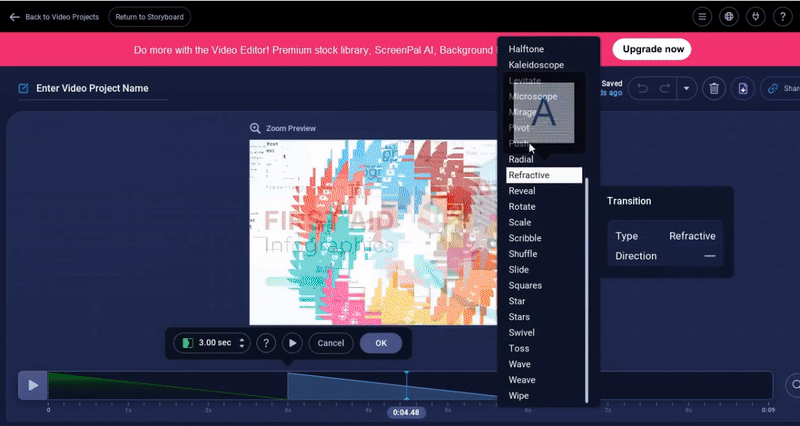Pick the Wipe transition from the list
The image size is (800, 426).
coord(518,396)
